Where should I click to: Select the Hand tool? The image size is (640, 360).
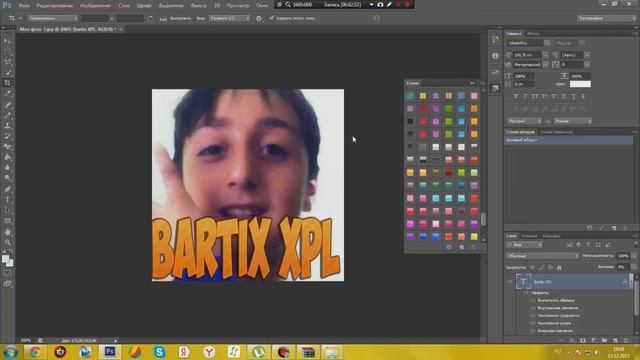point(7,232)
